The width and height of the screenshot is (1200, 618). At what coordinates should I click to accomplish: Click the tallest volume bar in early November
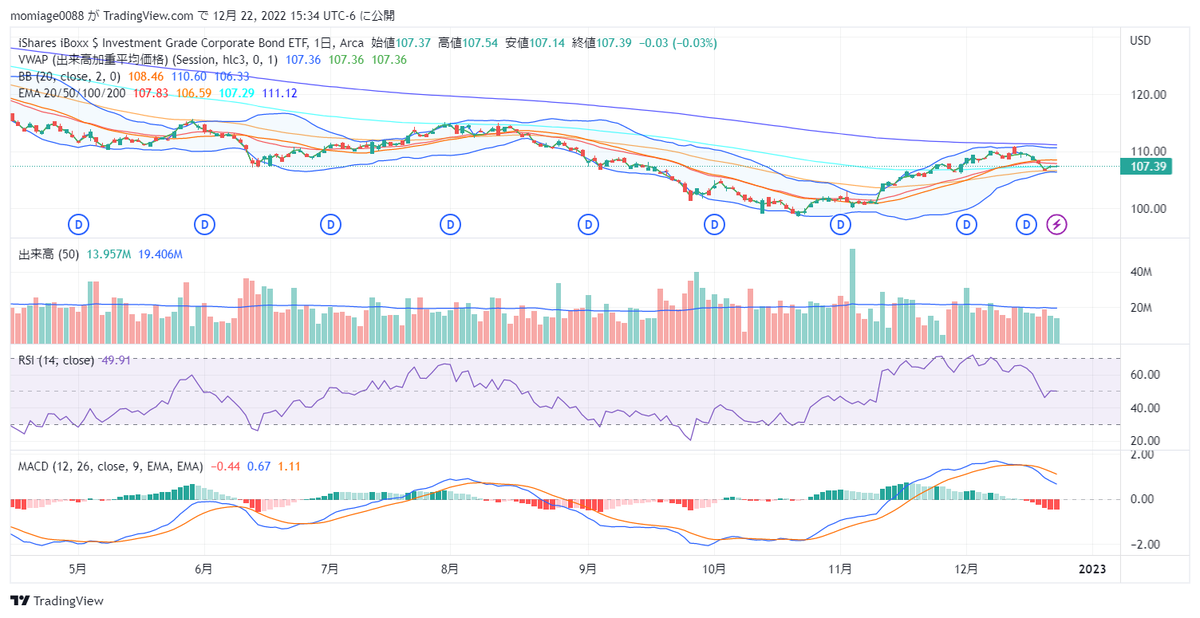(x=853, y=296)
